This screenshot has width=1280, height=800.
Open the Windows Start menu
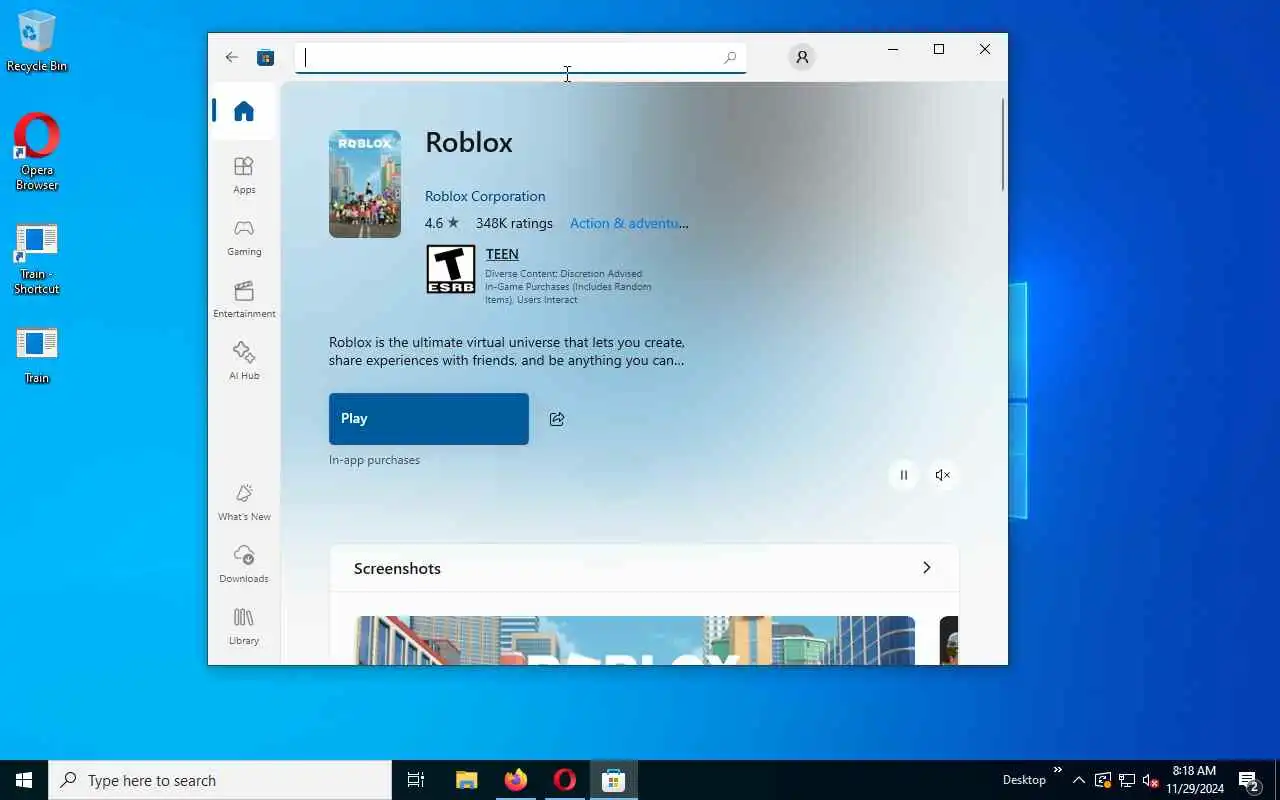(24, 780)
